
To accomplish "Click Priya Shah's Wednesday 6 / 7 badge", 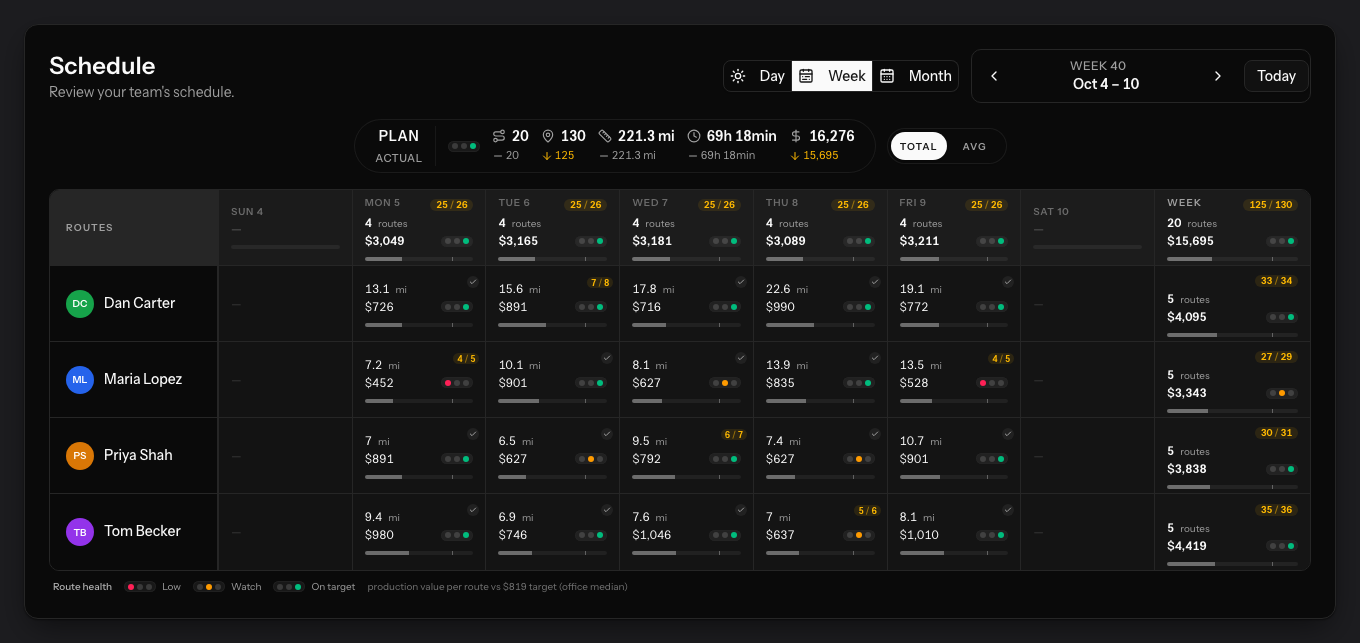I will coord(733,434).
